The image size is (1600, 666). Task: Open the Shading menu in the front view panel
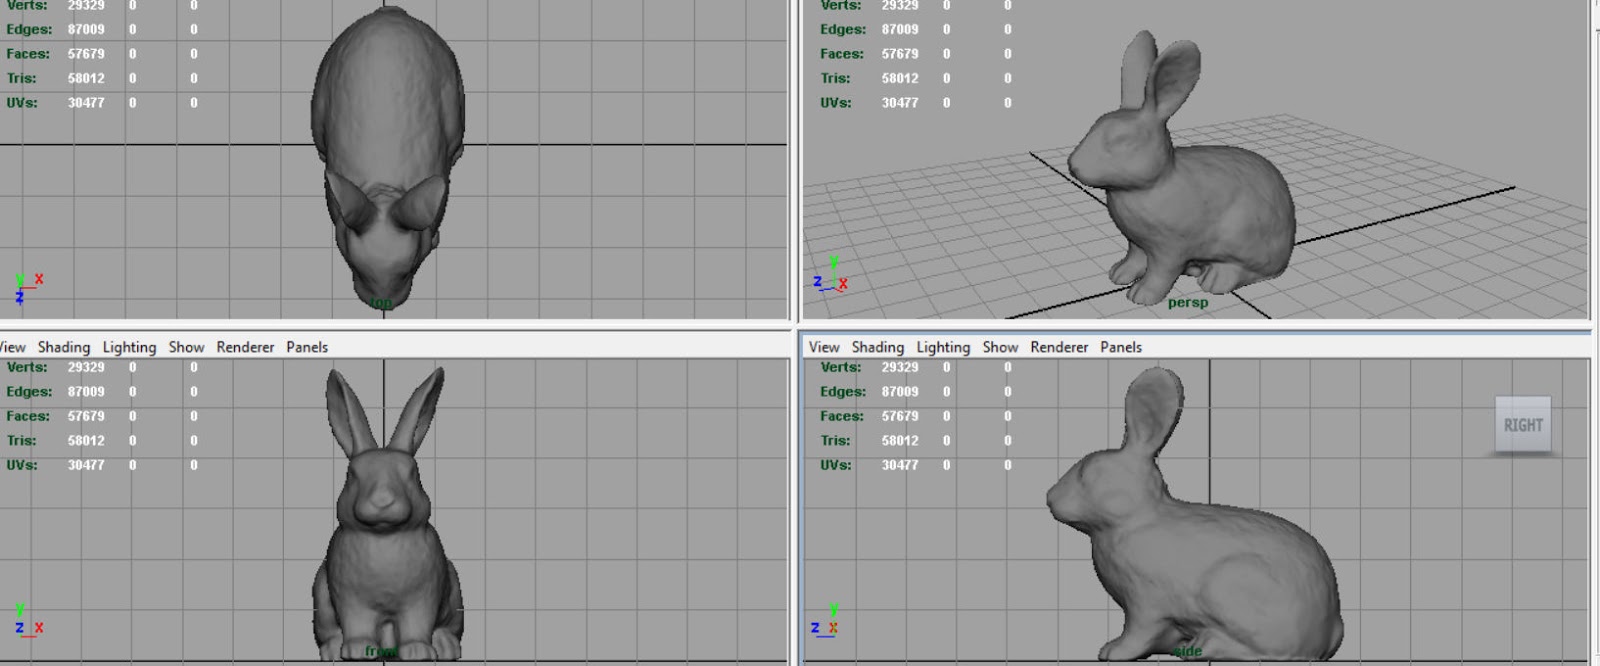(x=64, y=347)
